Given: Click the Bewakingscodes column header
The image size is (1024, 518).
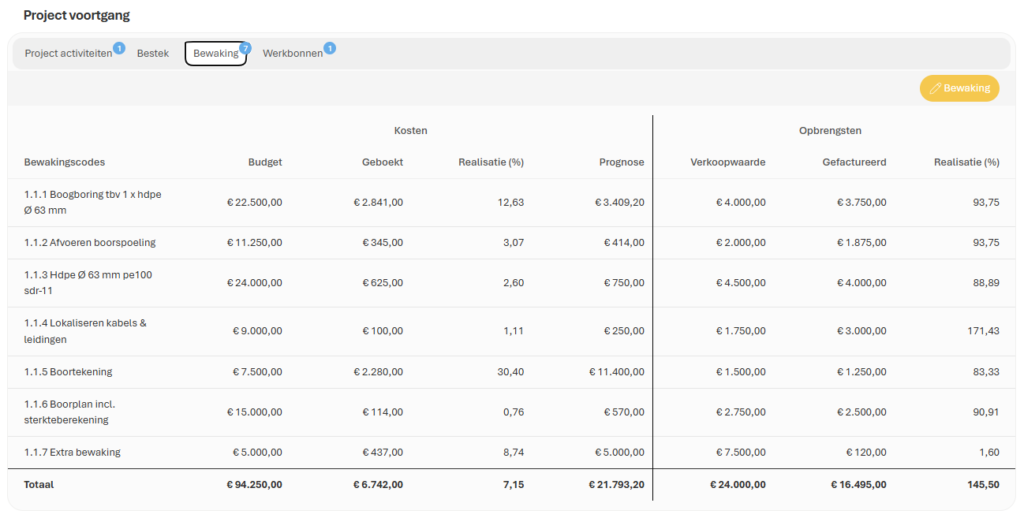Looking at the screenshot, I should pyautogui.click(x=65, y=162).
